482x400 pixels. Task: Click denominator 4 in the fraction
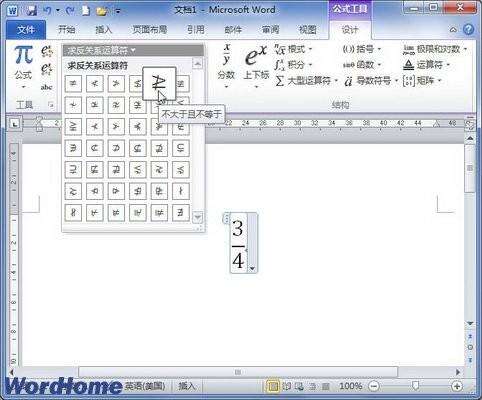pyautogui.click(x=238, y=260)
